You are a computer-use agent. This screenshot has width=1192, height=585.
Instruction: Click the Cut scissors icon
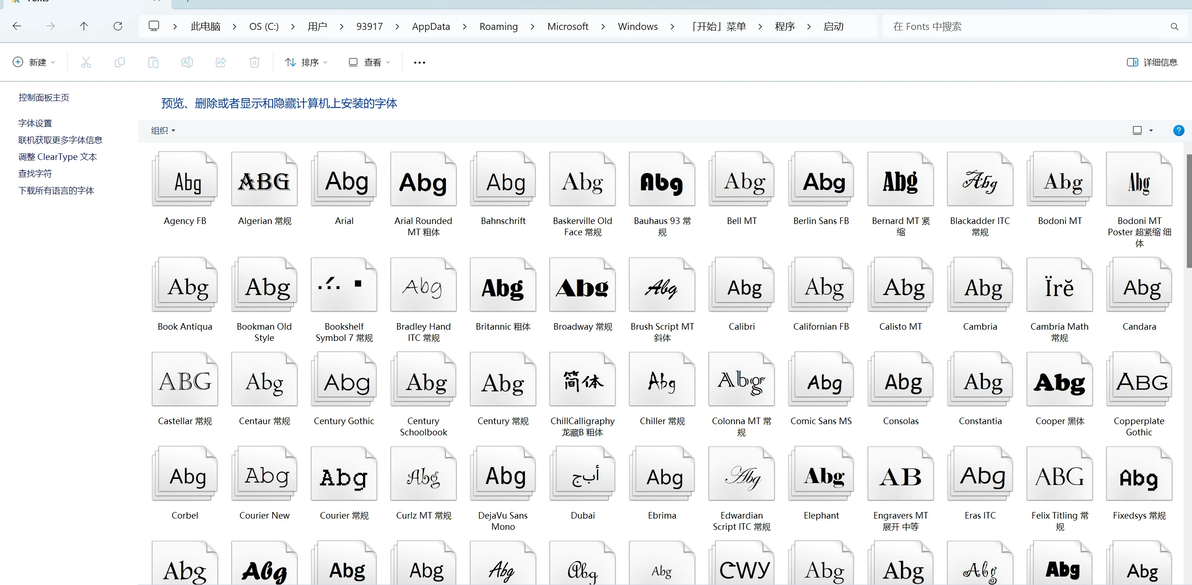[86, 62]
